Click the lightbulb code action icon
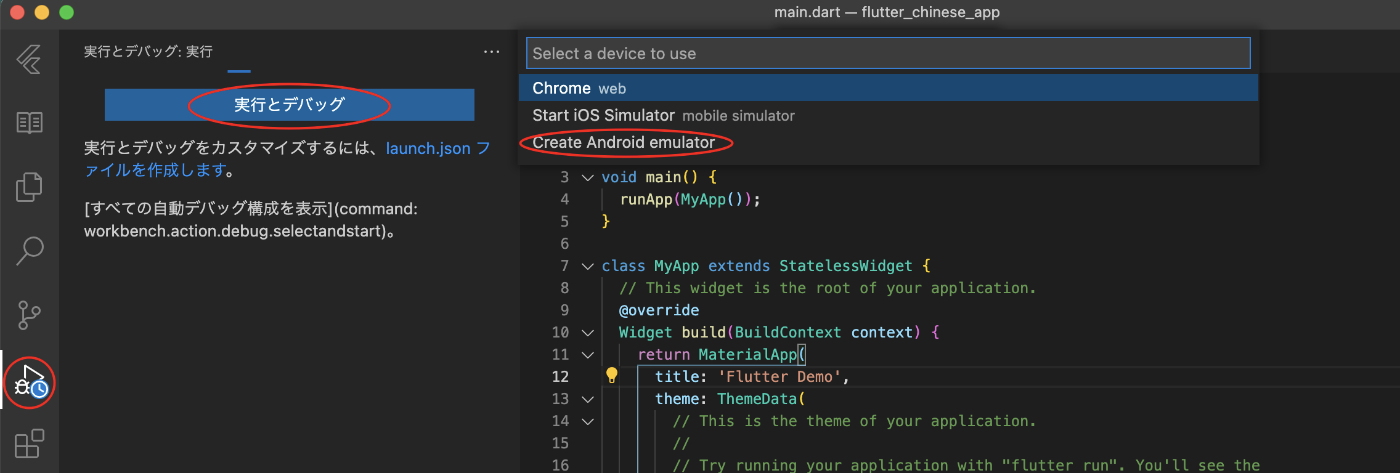The width and height of the screenshot is (1400, 473). pos(612,376)
